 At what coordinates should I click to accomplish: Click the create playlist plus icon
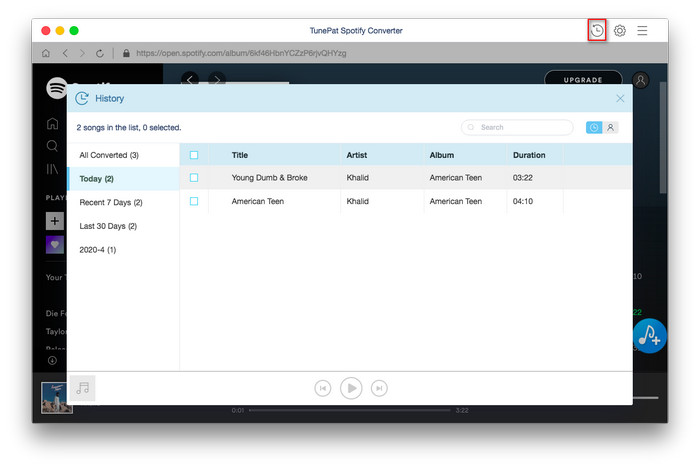(54, 221)
